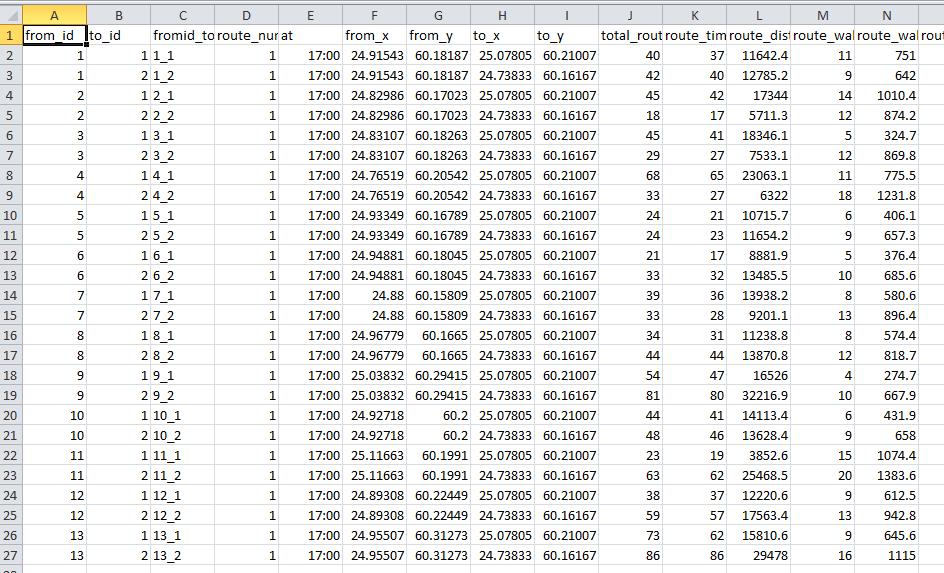The height and width of the screenshot is (573, 944).
Task: Click cell with value 751
Action: click(886, 55)
